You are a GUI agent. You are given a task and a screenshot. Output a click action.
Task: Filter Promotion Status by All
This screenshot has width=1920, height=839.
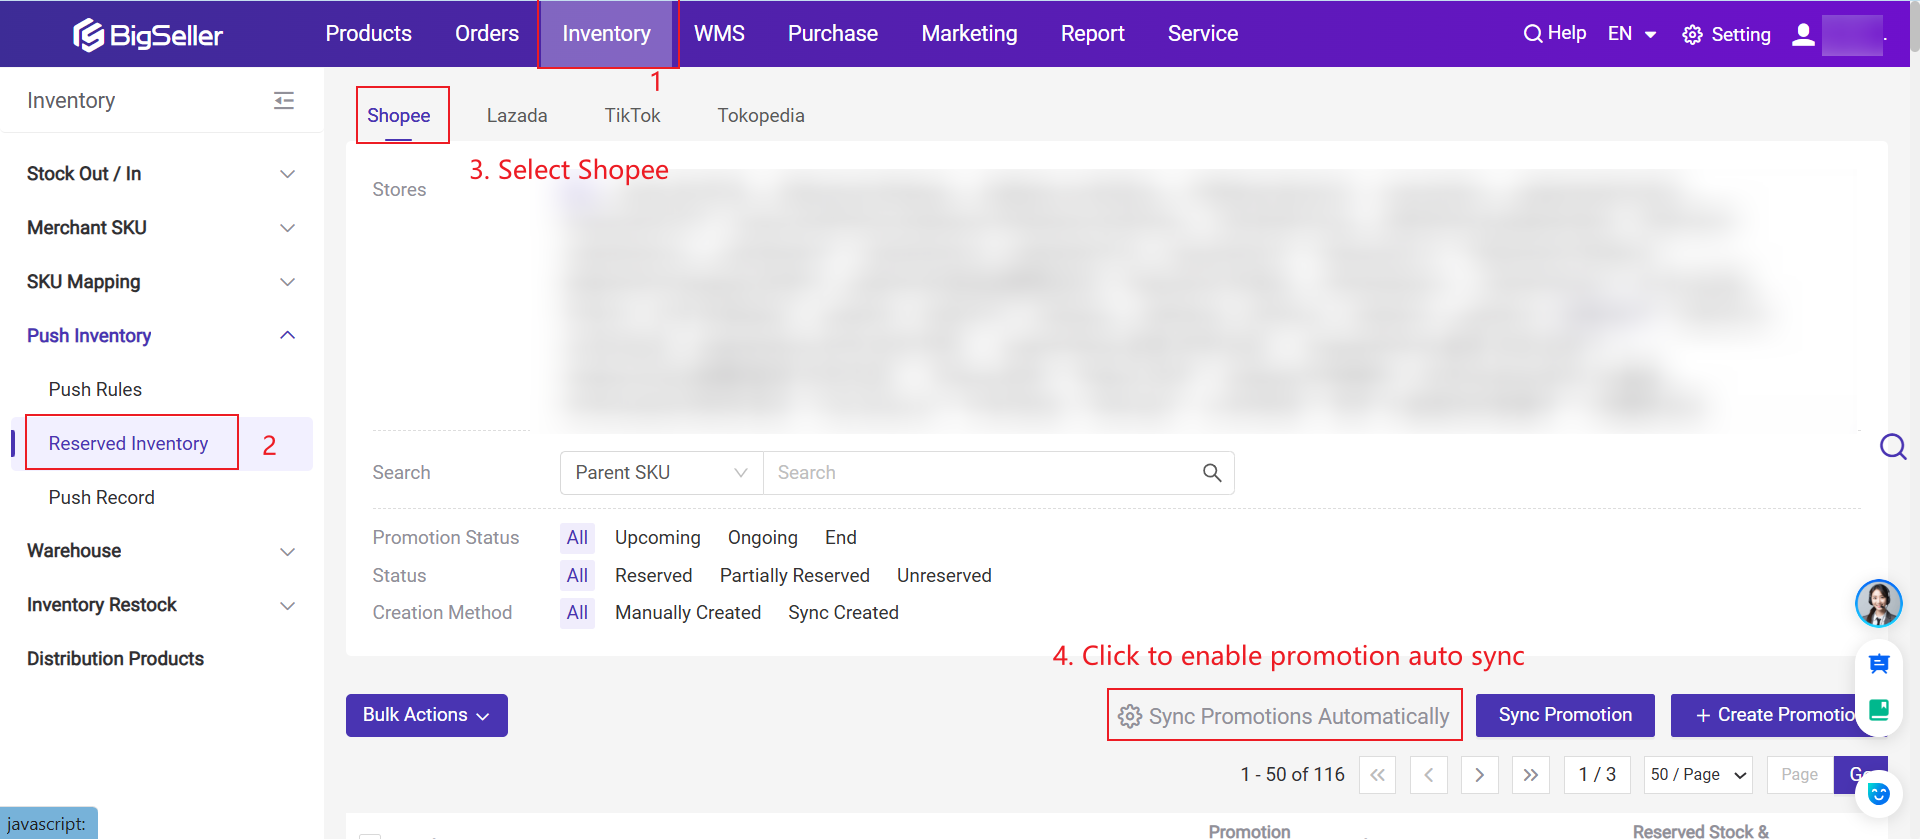click(577, 538)
